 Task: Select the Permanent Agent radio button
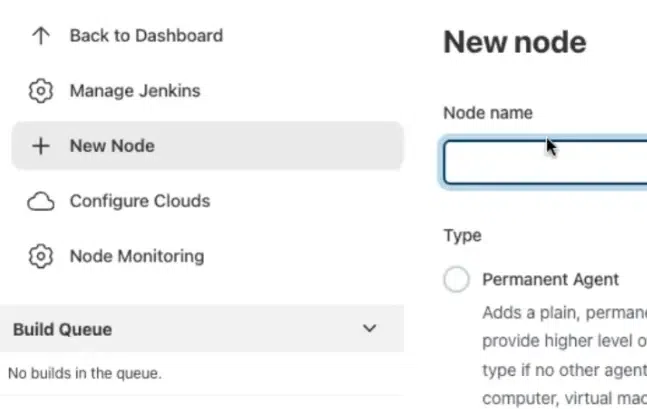point(456,280)
